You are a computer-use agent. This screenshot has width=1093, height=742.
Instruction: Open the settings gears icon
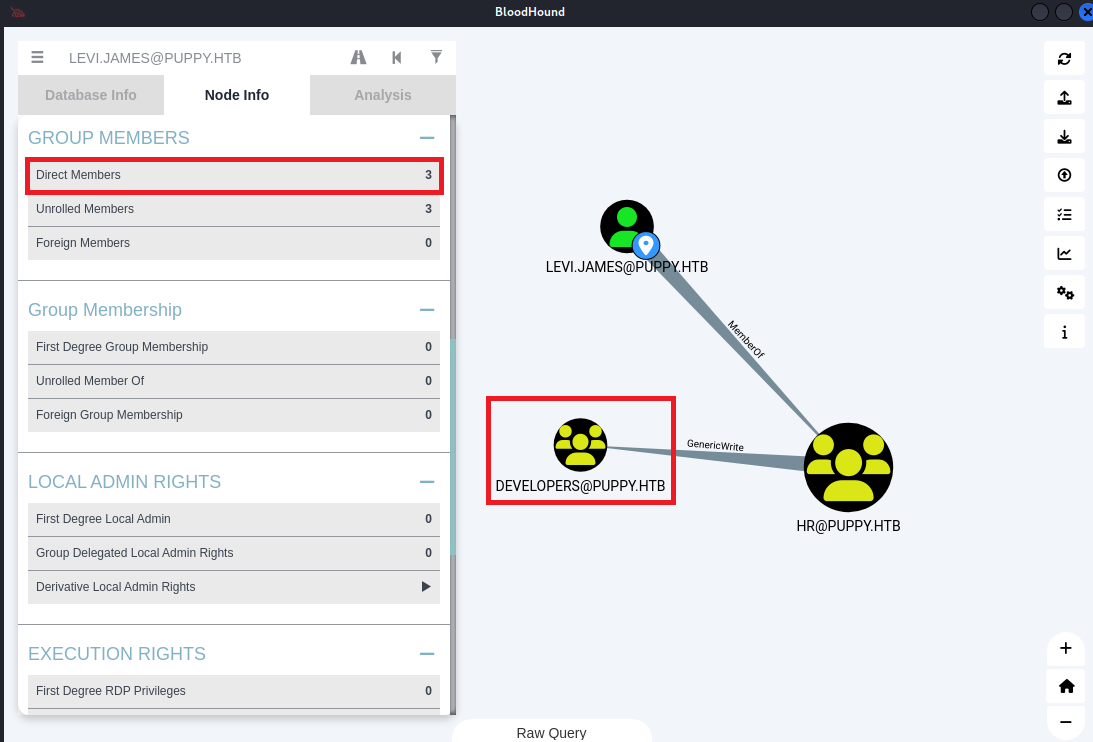point(1064,292)
